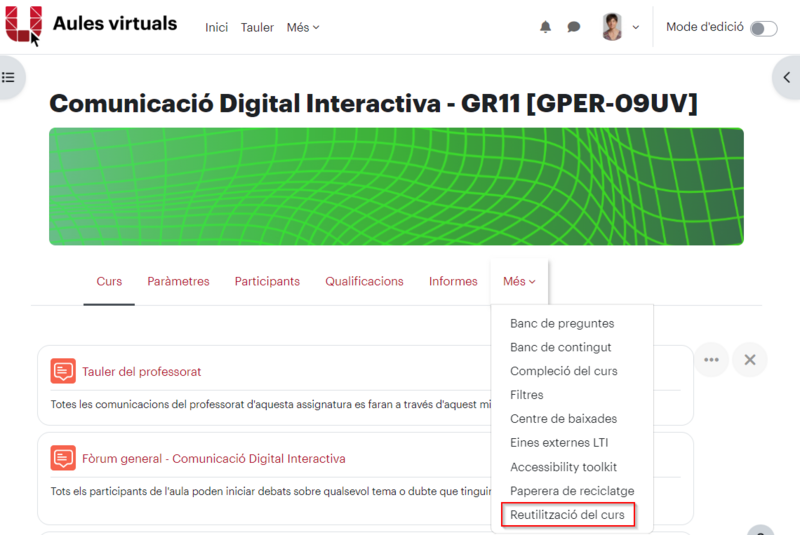Click the Tauler del professorat forum icon
This screenshot has height=535, width=800.
coord(63,371)
